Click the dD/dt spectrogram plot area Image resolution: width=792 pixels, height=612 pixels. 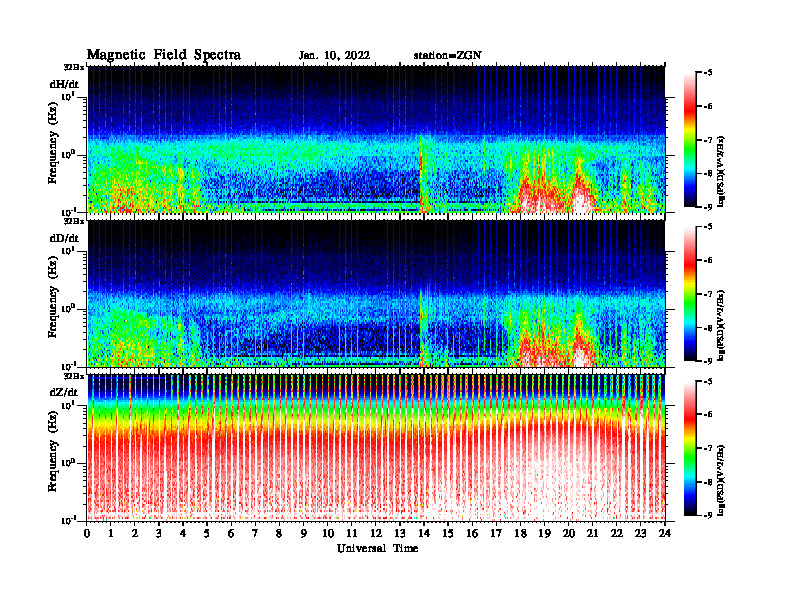point(376,293)
